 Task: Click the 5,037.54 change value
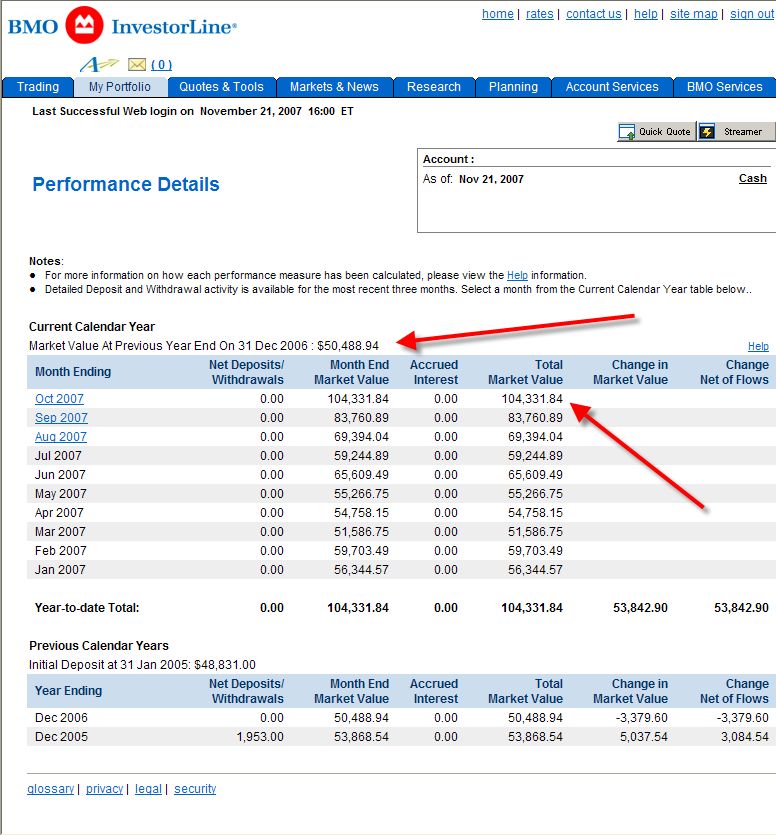pyautogui.click(x=643, y=737)
